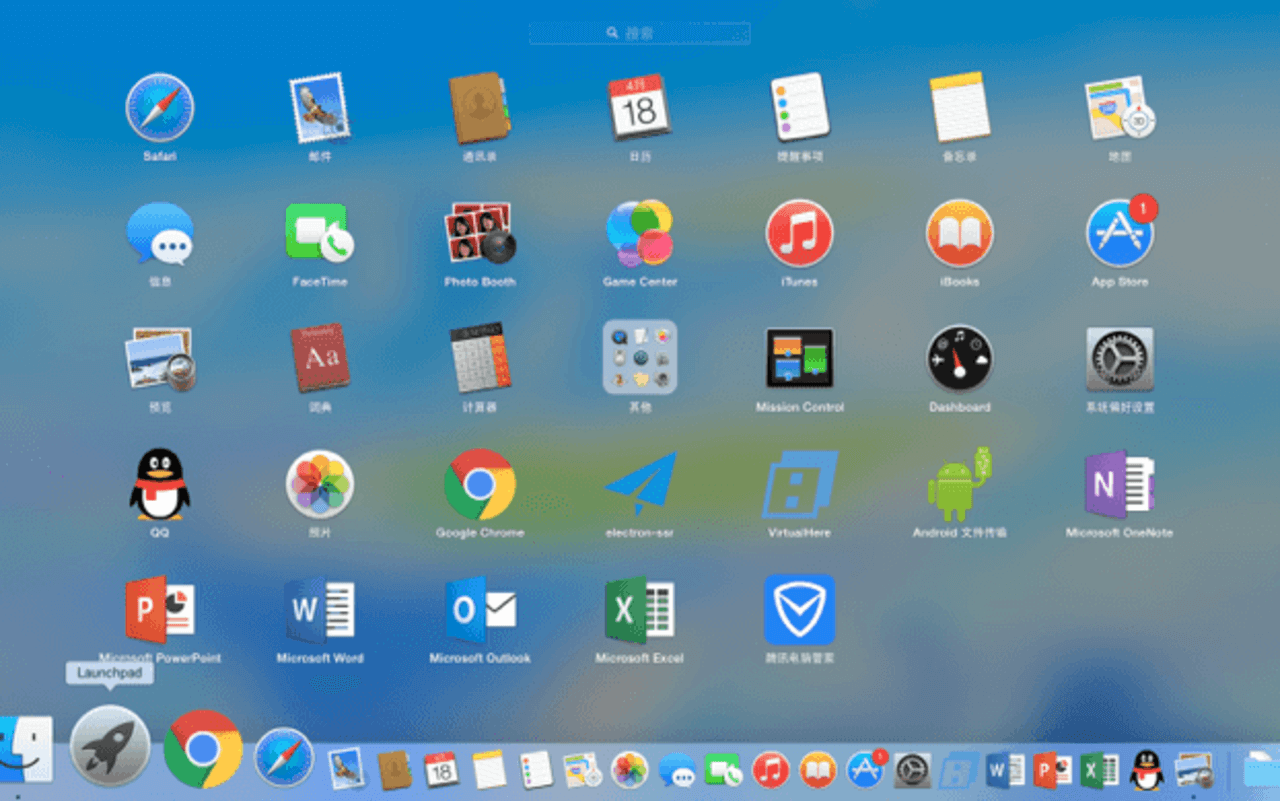This screenshot has height=801, width=1280.
Task: Launch Photo Booth
Action: pos(480,233)
